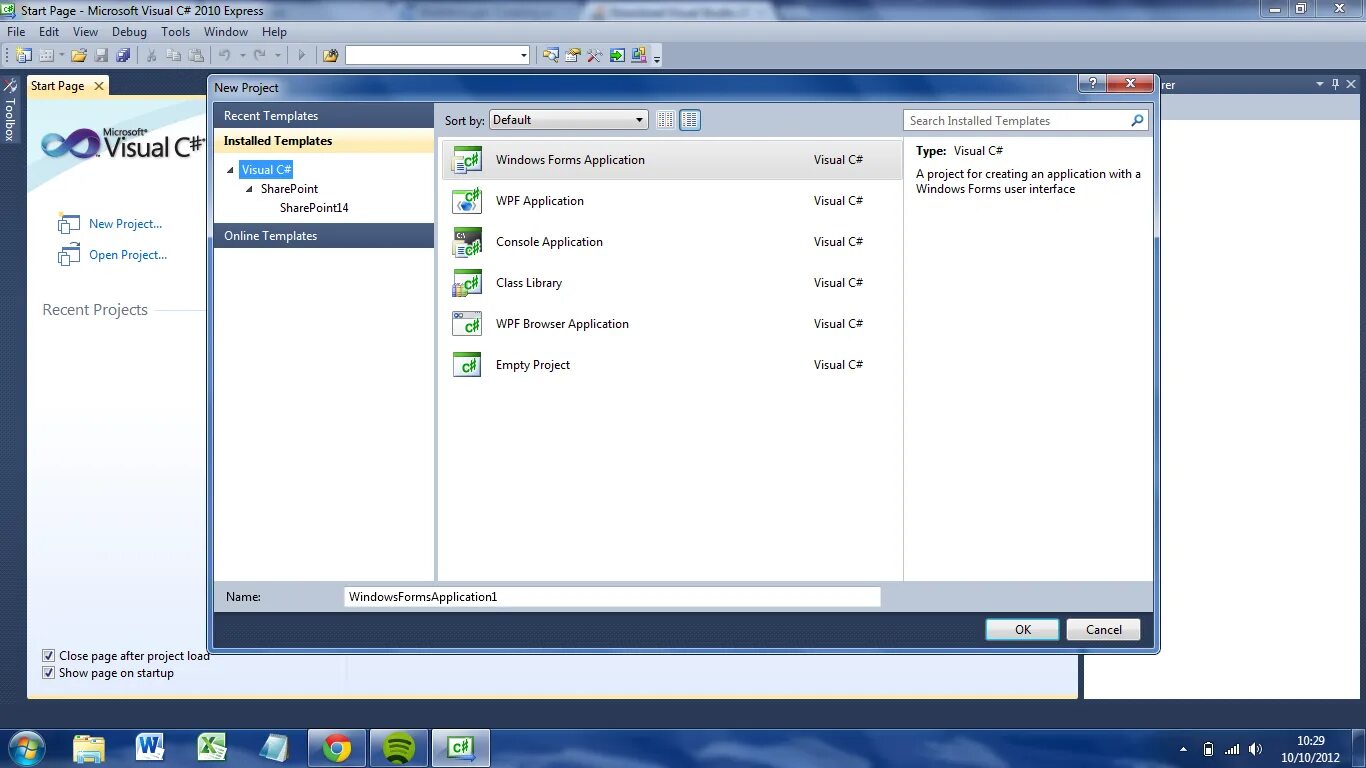Open the Solution Explorer window position dropdown
This screenshot has width=1366, height=768.
click(x=1320, y=85)
